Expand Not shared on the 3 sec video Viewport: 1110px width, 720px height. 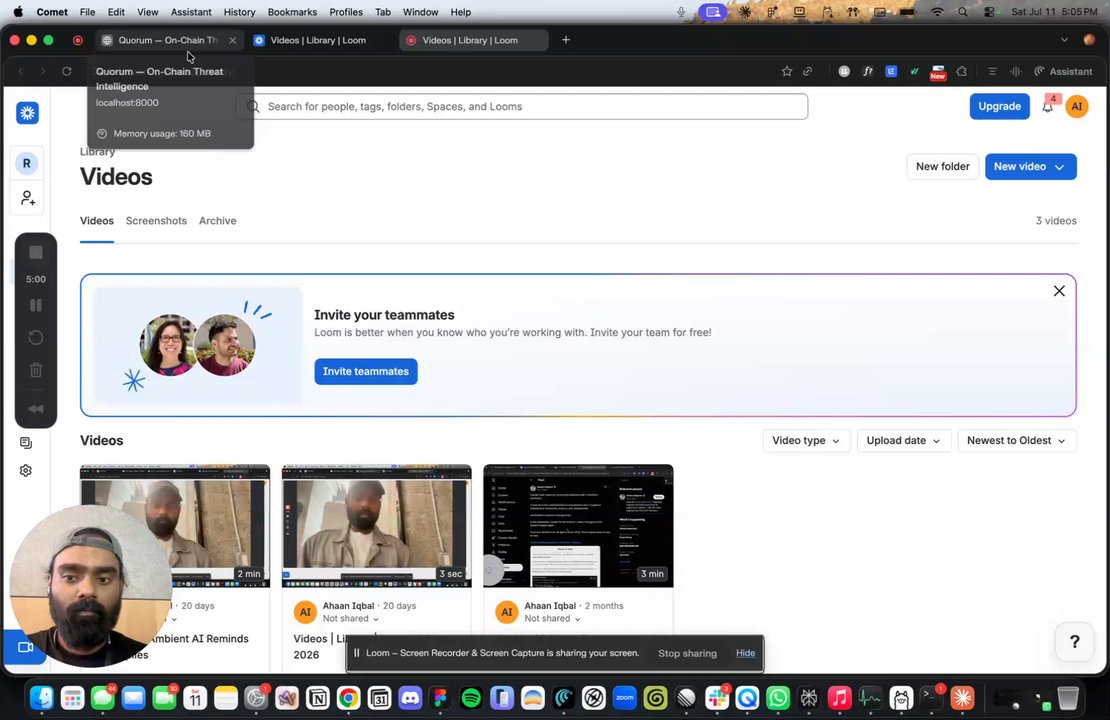click(x=350, y=619)
